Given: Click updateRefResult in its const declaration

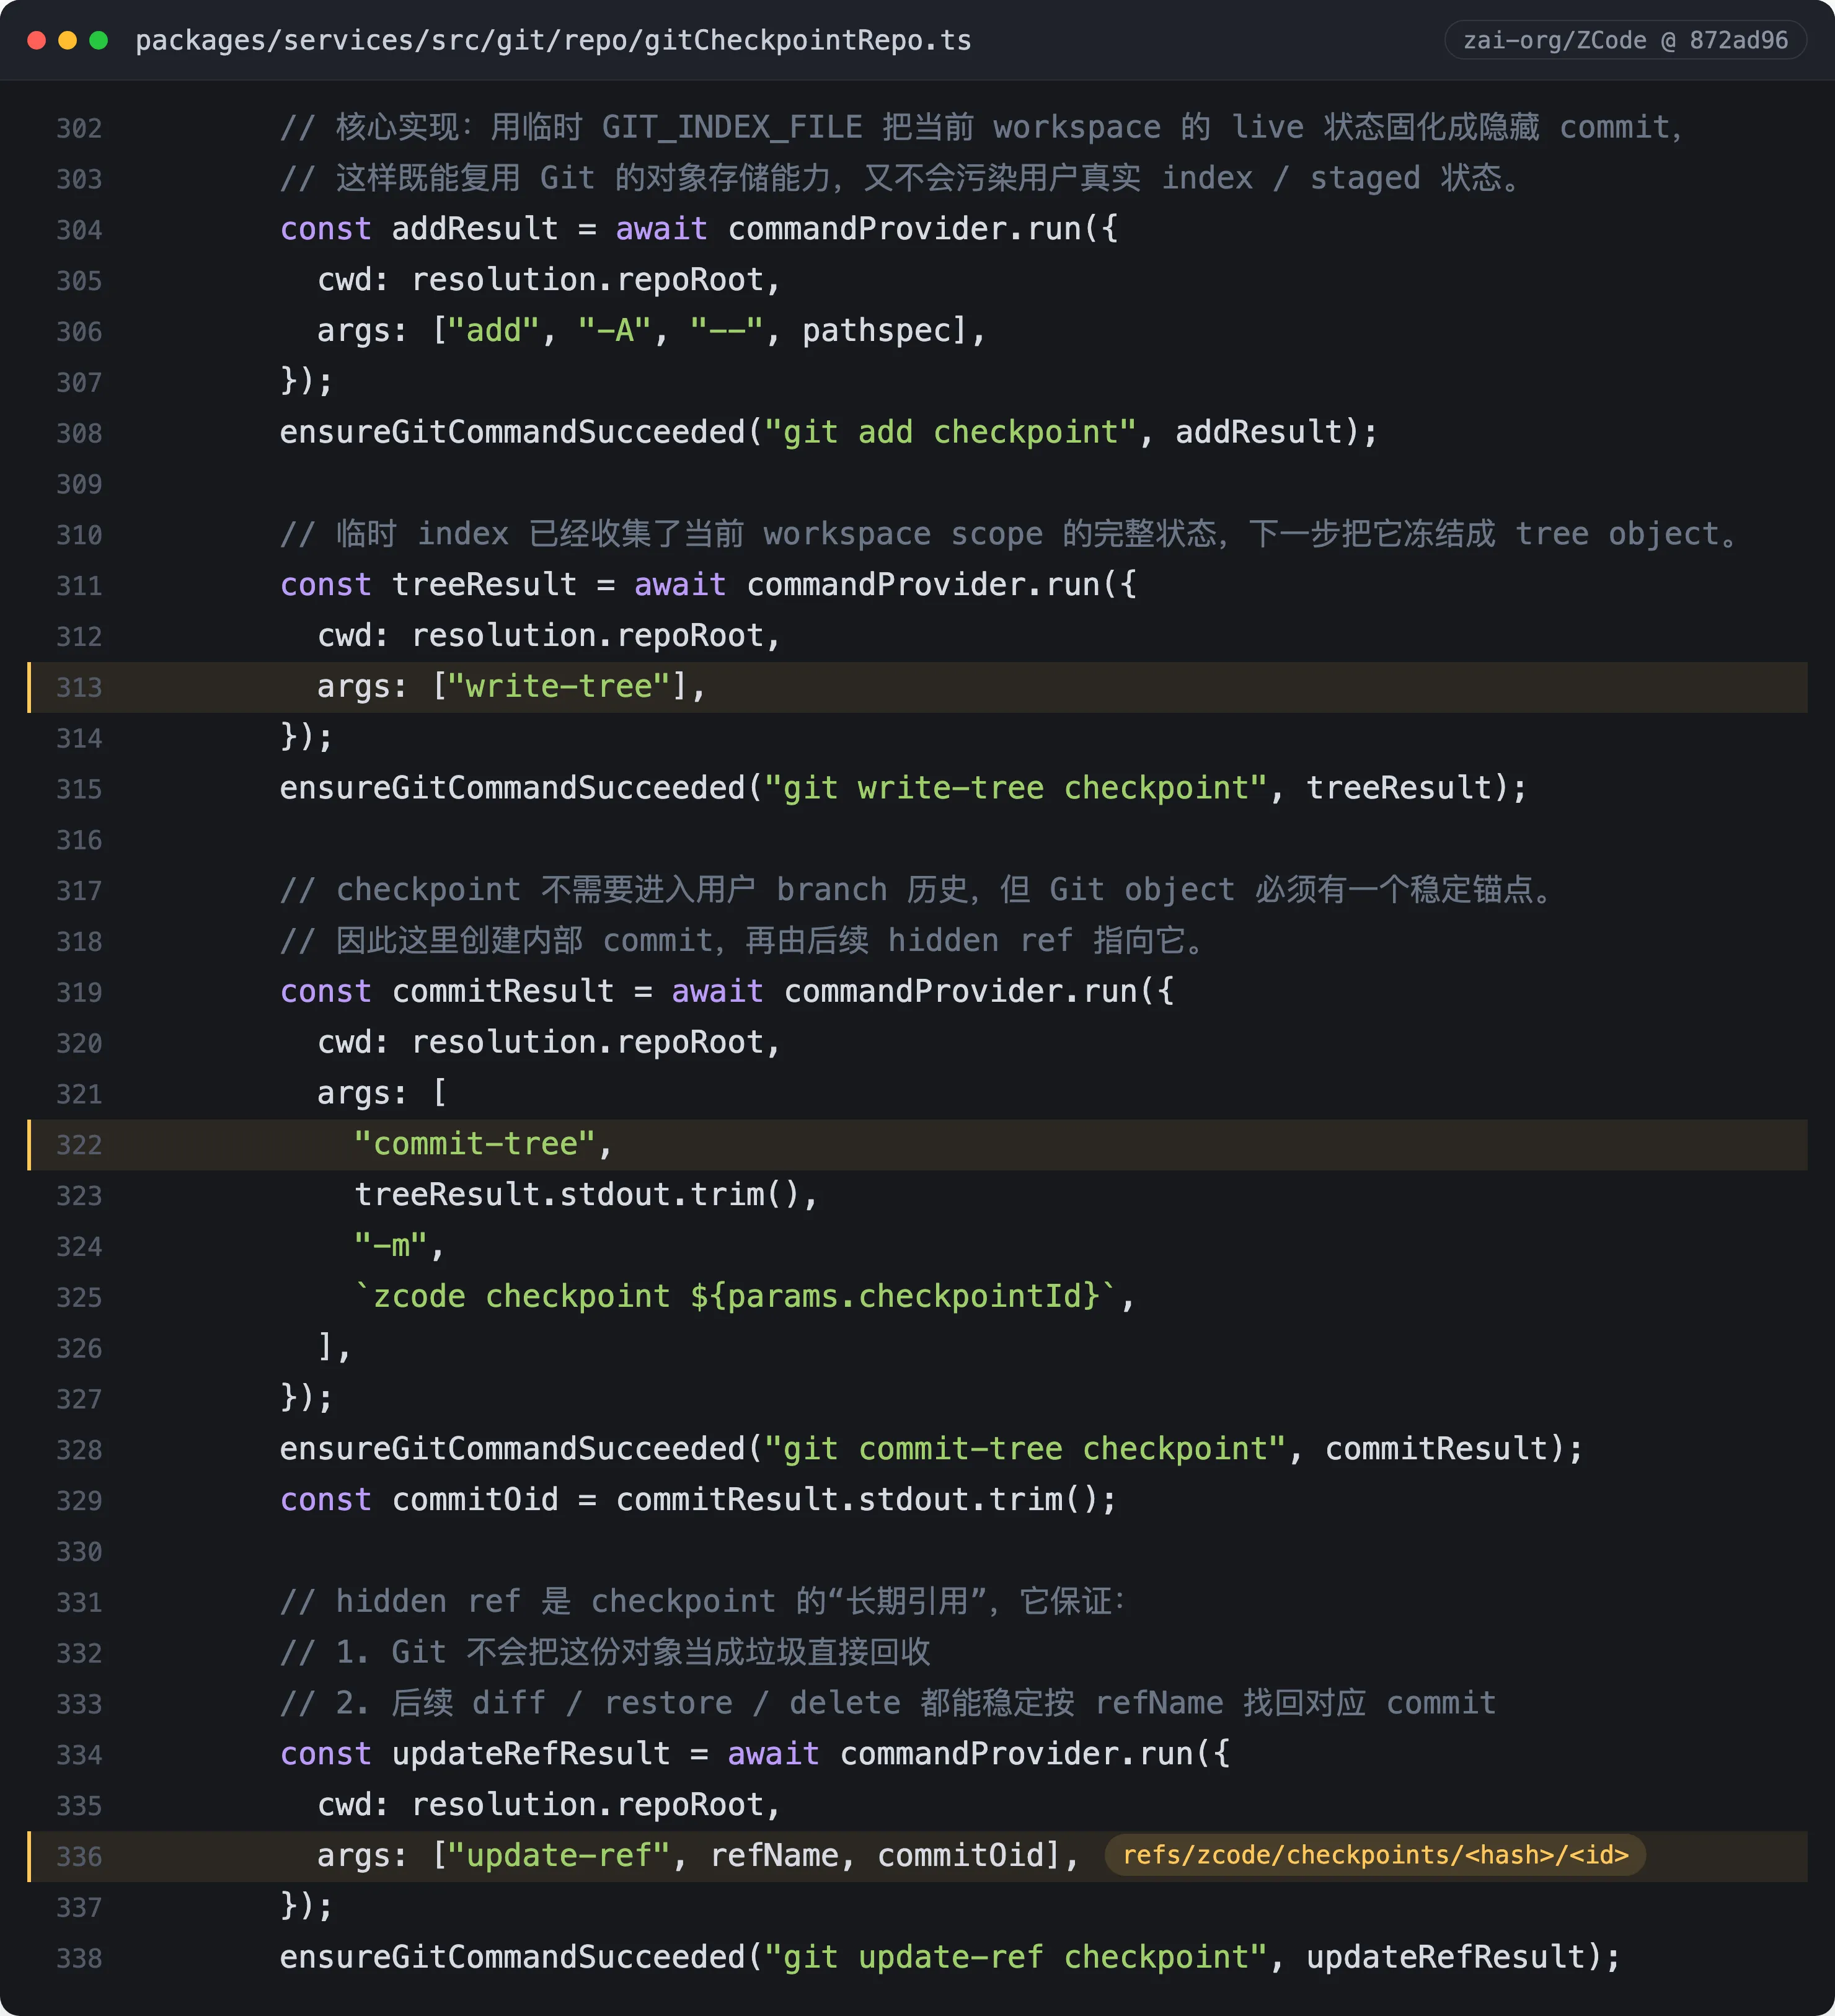Looking at the screenshot, I should tap(531, 1753).
